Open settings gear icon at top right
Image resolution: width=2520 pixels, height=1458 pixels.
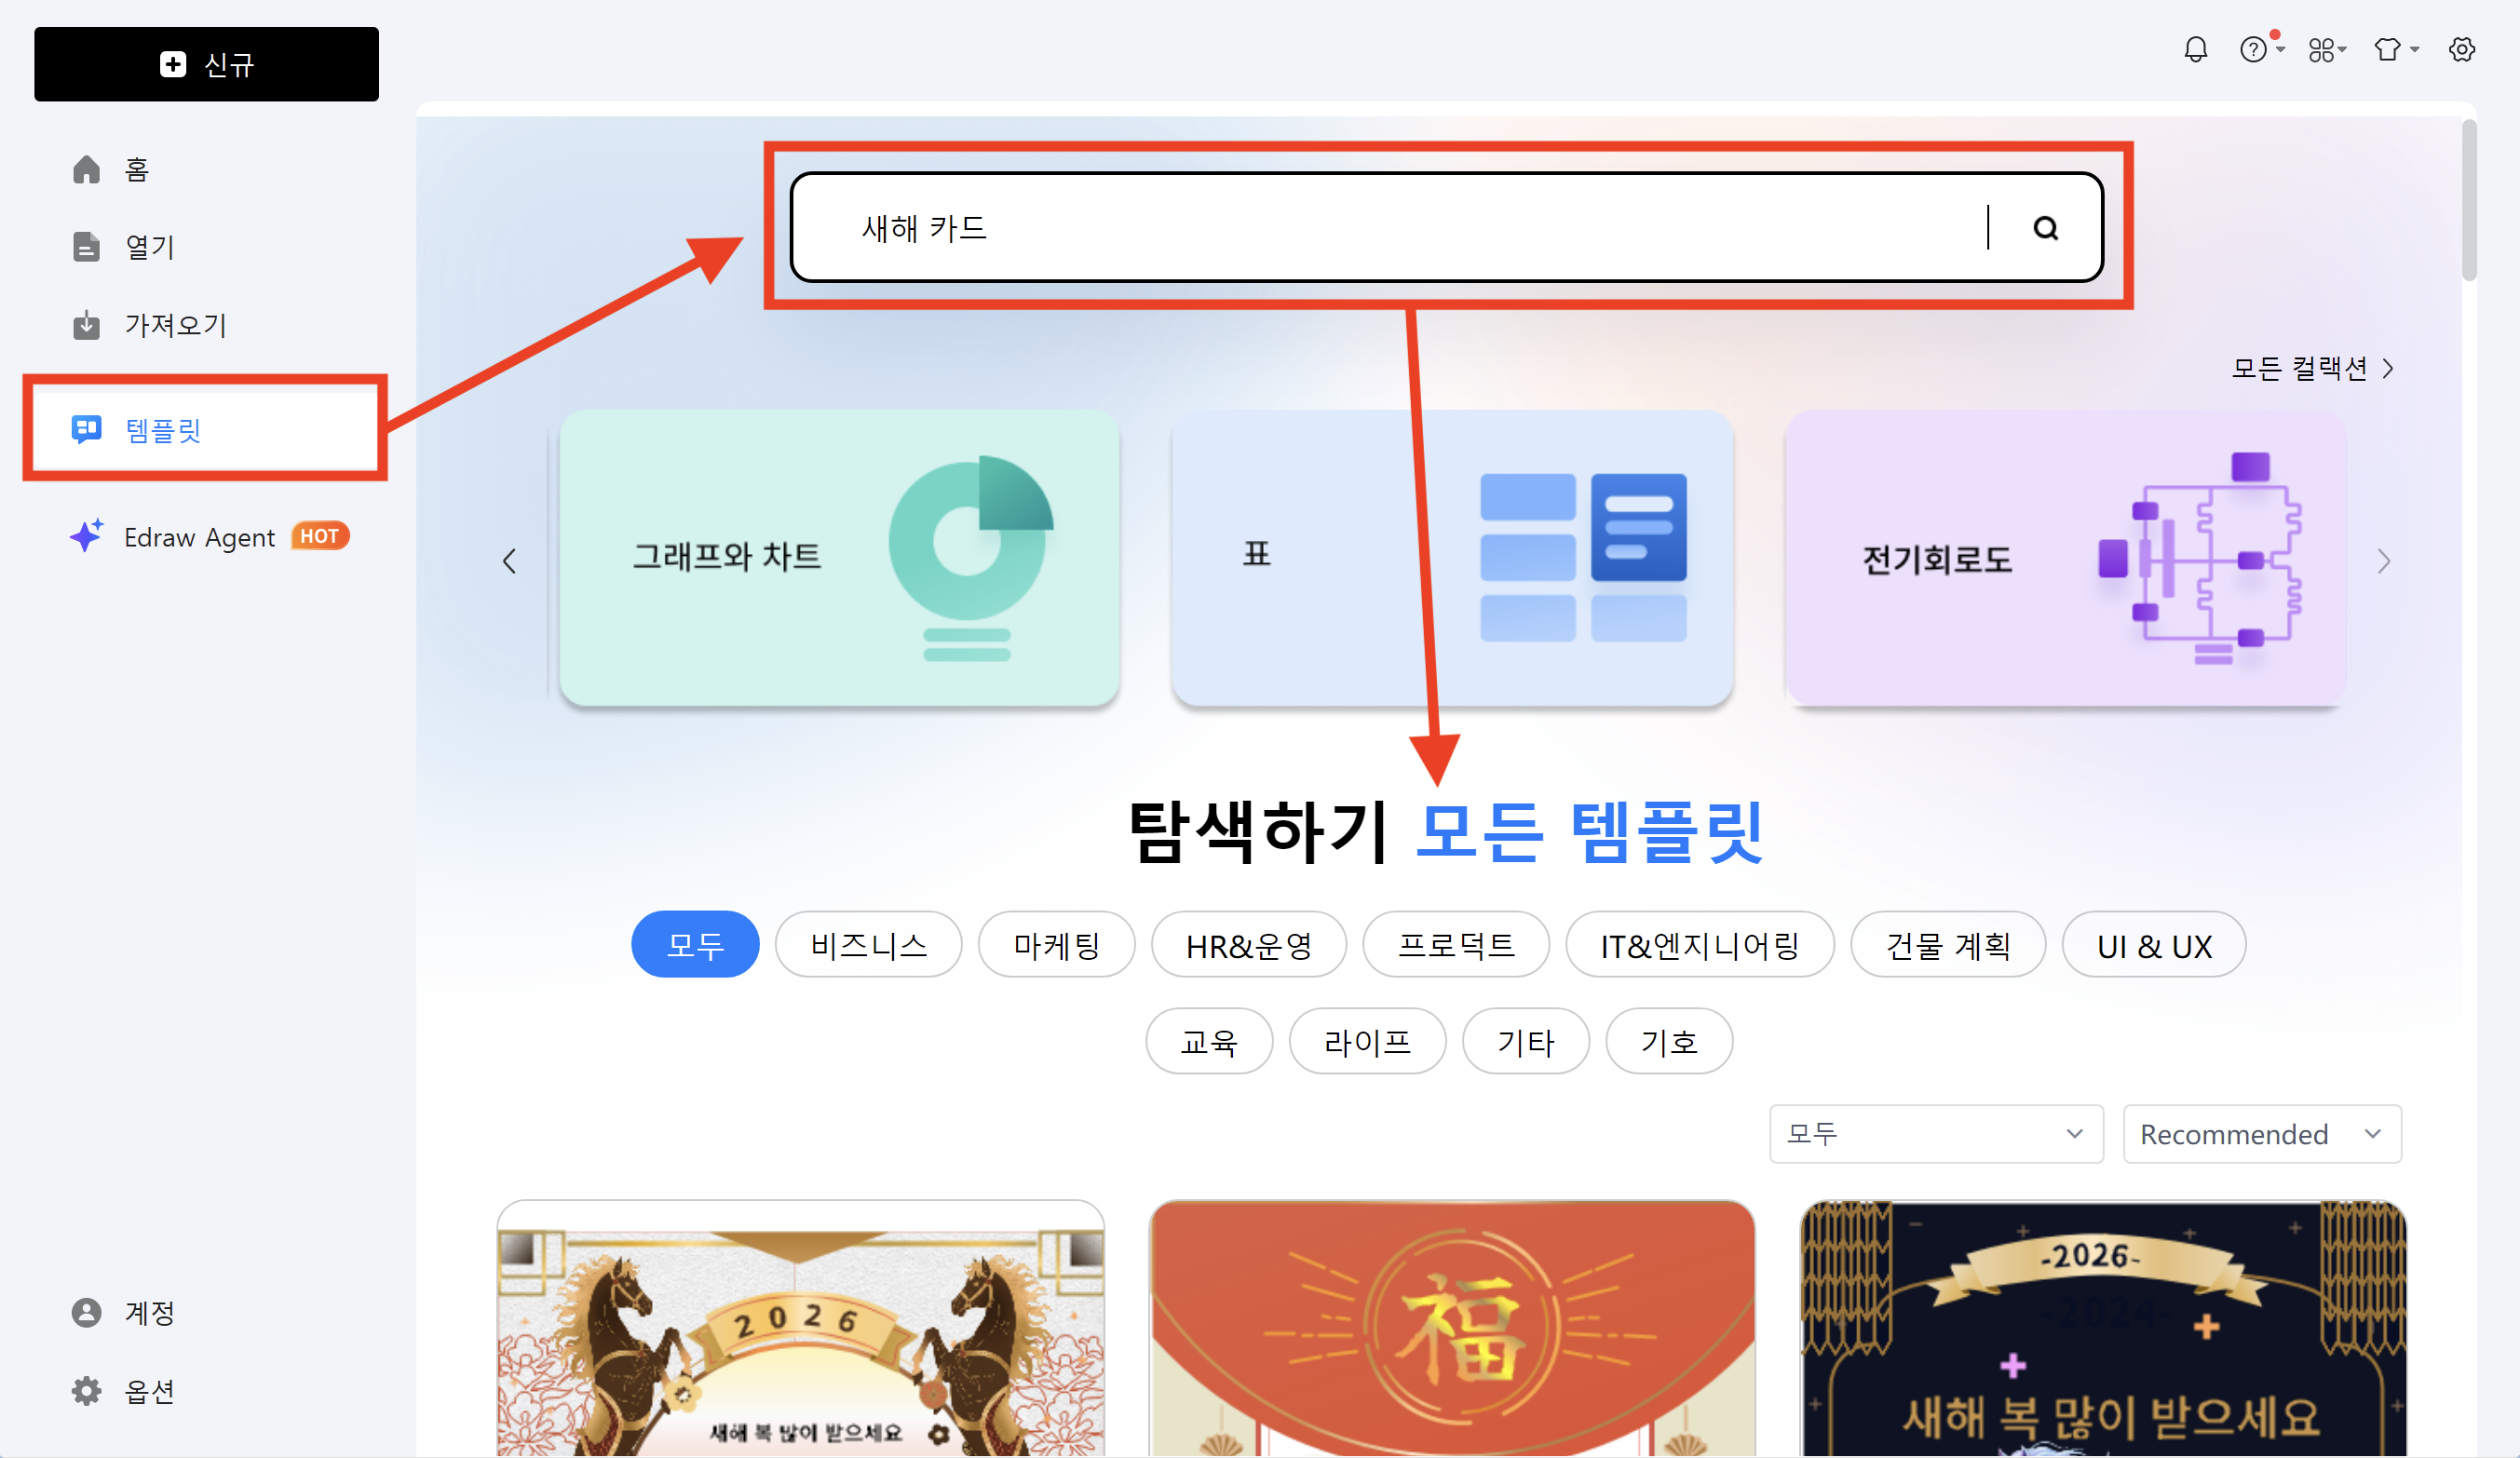[x=2461, y=49]
